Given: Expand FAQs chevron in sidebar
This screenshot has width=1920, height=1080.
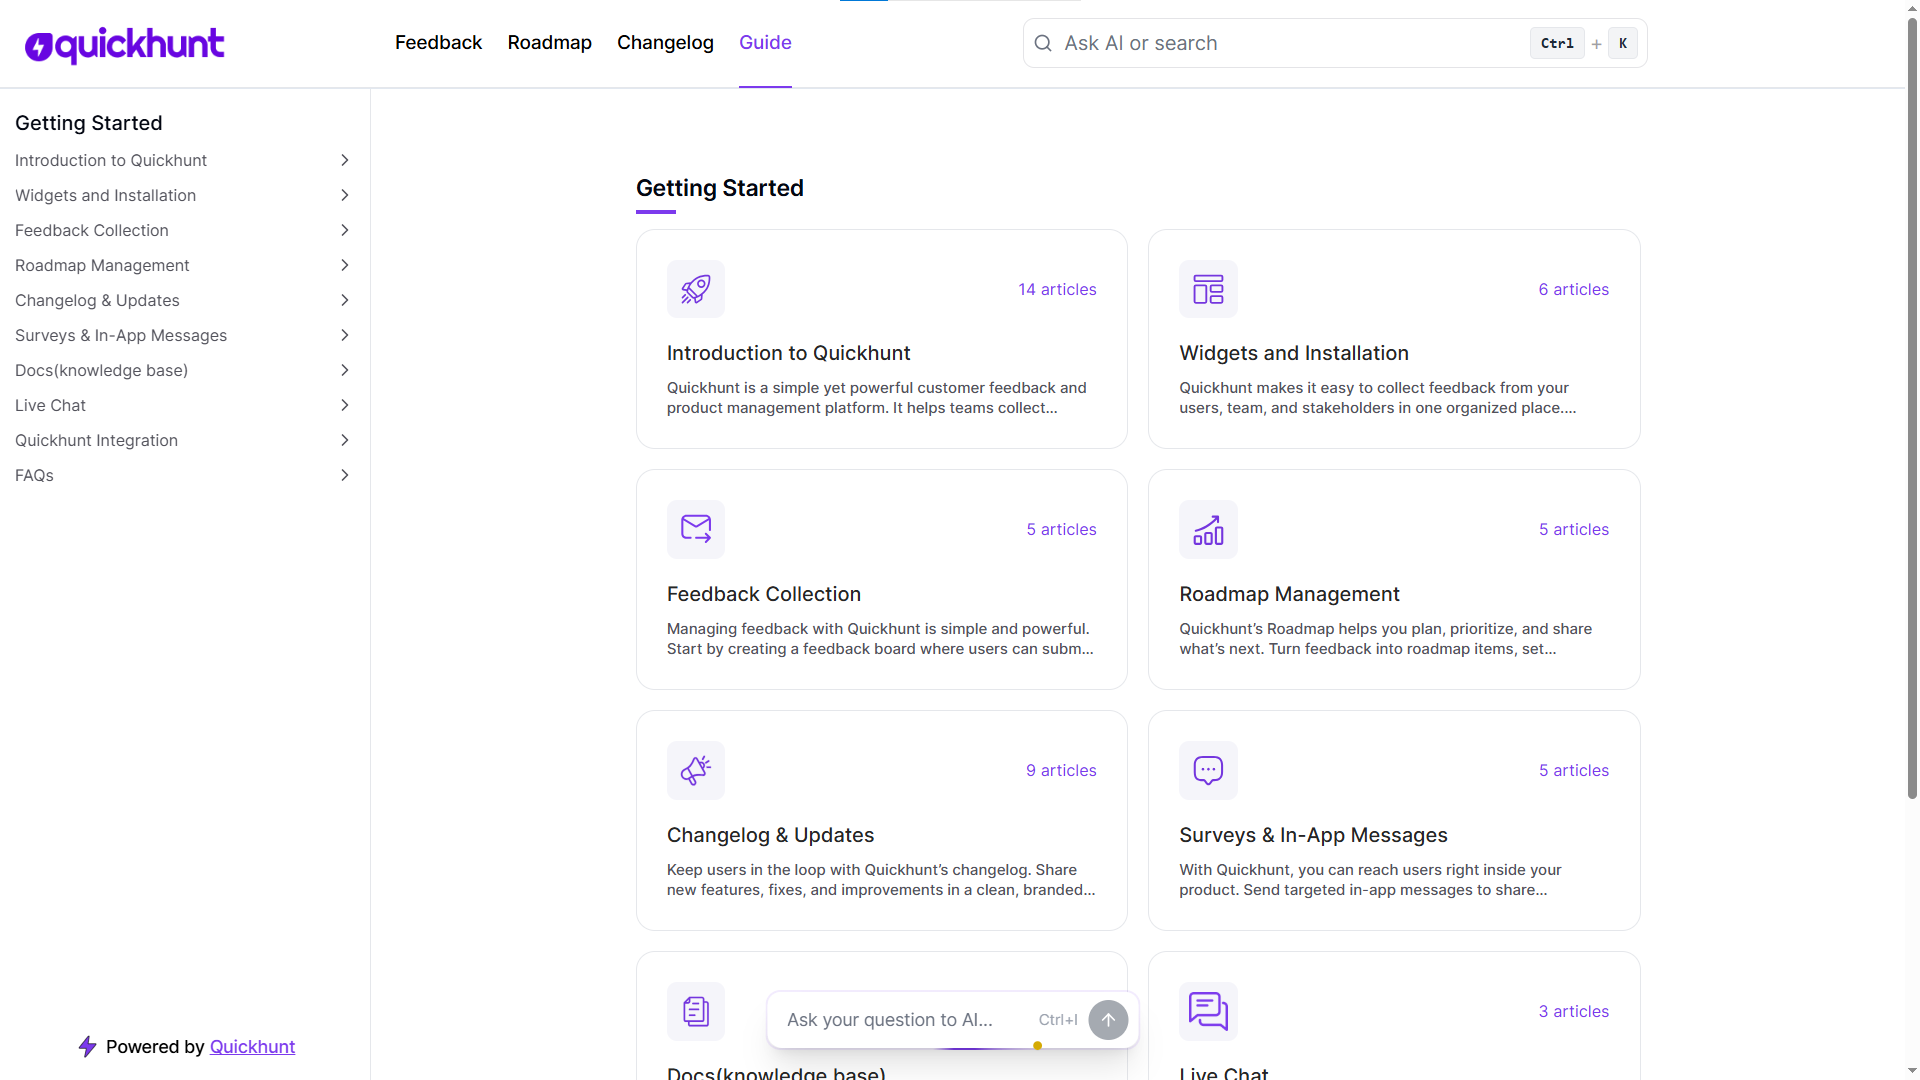Looking at the screenshot, I should (x=345, y=475).
